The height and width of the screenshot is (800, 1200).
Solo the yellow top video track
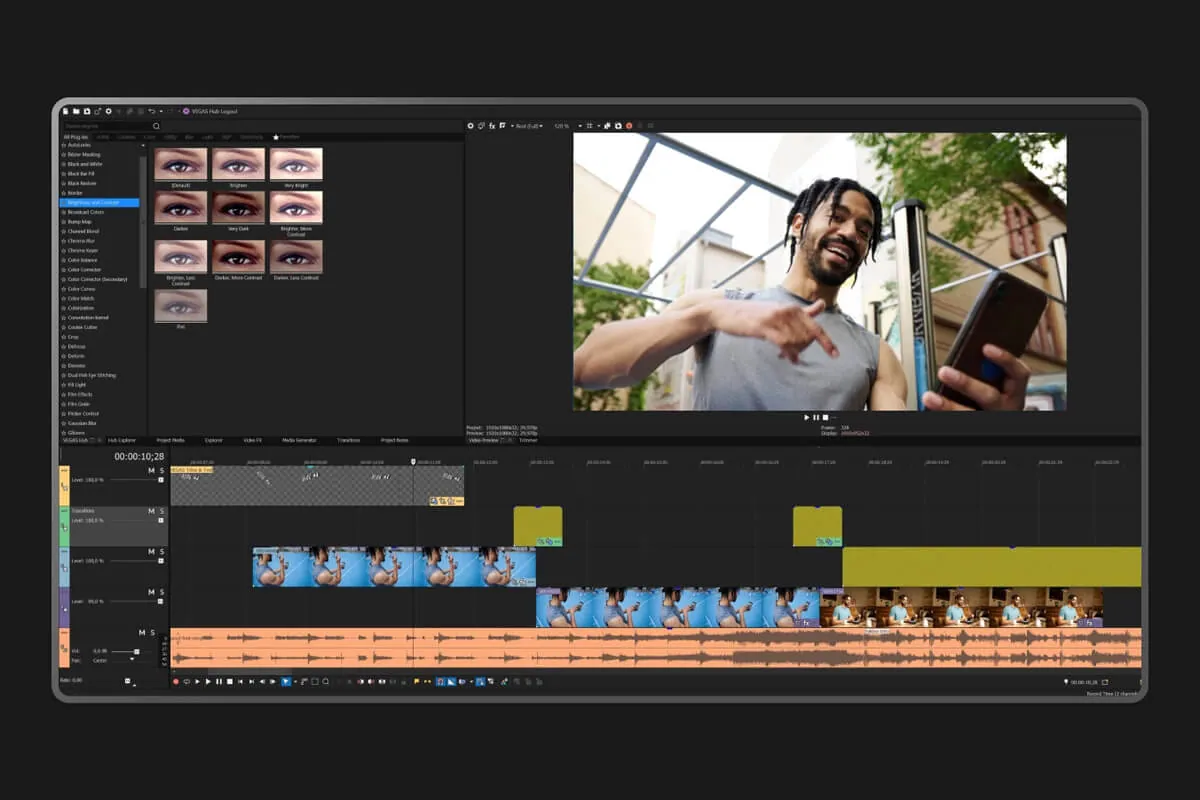[161, 470]
